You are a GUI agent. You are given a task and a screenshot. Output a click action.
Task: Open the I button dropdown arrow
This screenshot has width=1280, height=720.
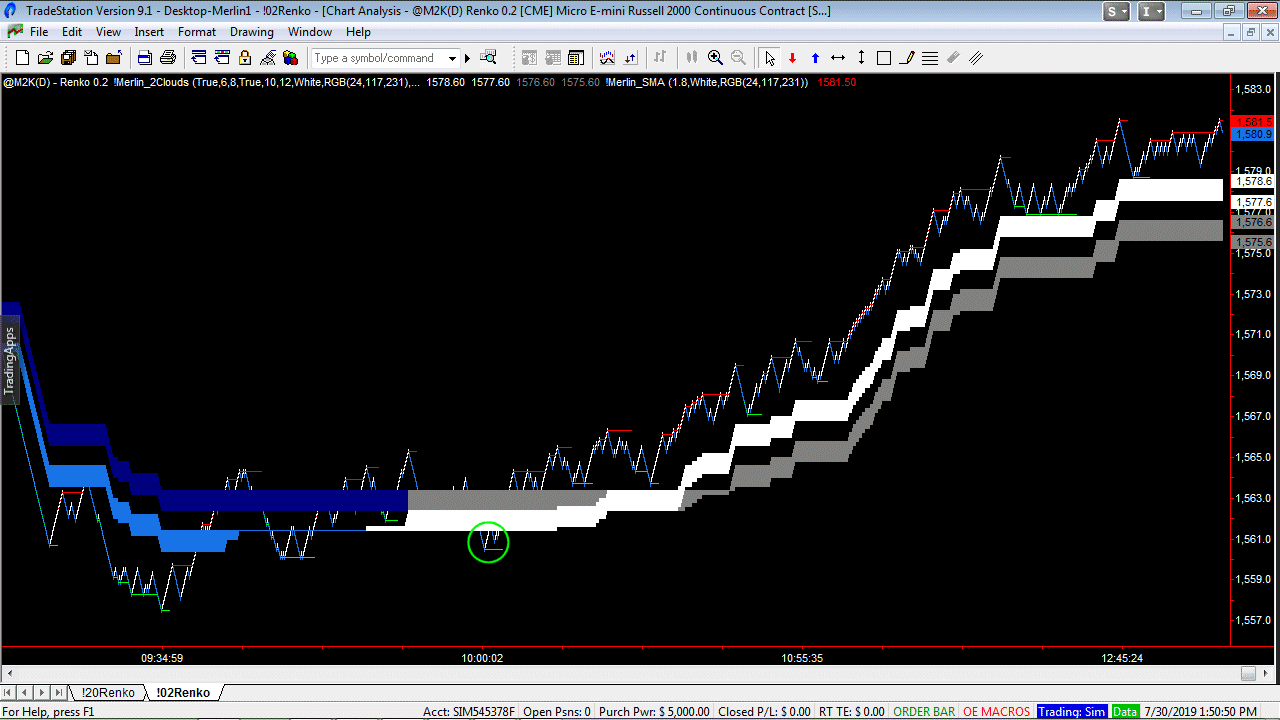tap(1160, 11)
